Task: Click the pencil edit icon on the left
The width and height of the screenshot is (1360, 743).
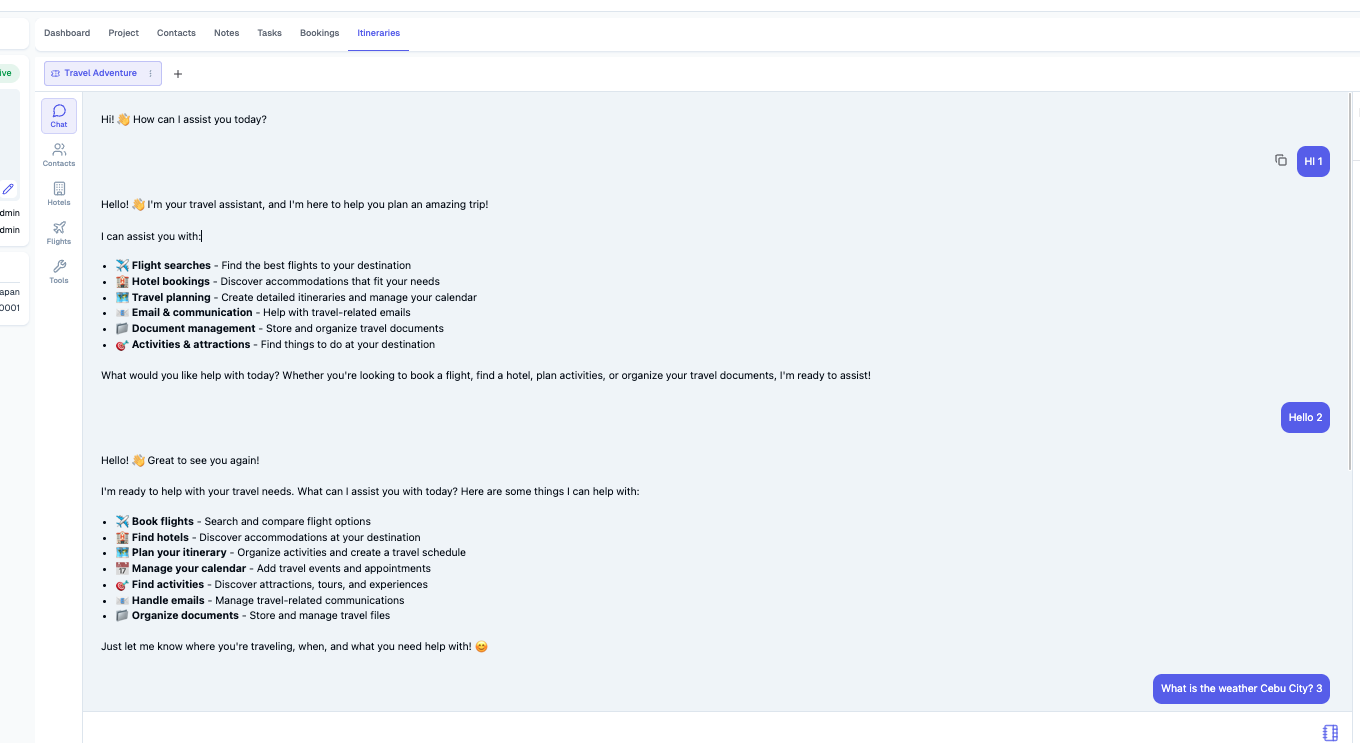Action: (x=8, y=188)
